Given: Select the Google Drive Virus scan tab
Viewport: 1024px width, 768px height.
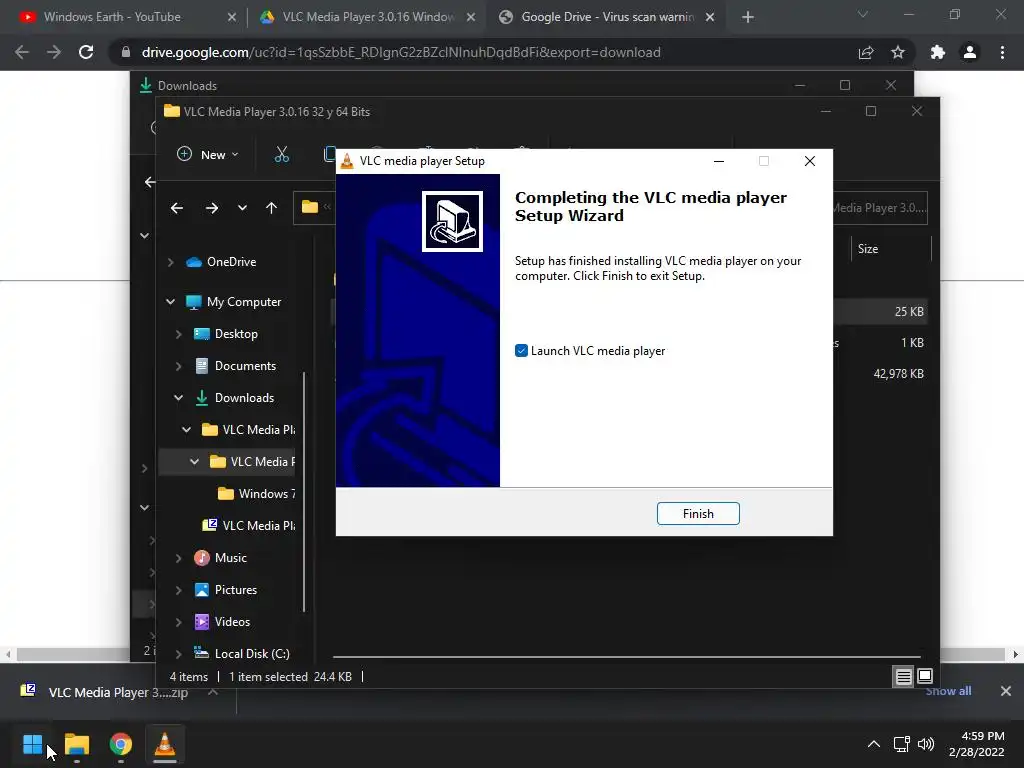Looking at the screenshot, I should (x=607, y=17).
